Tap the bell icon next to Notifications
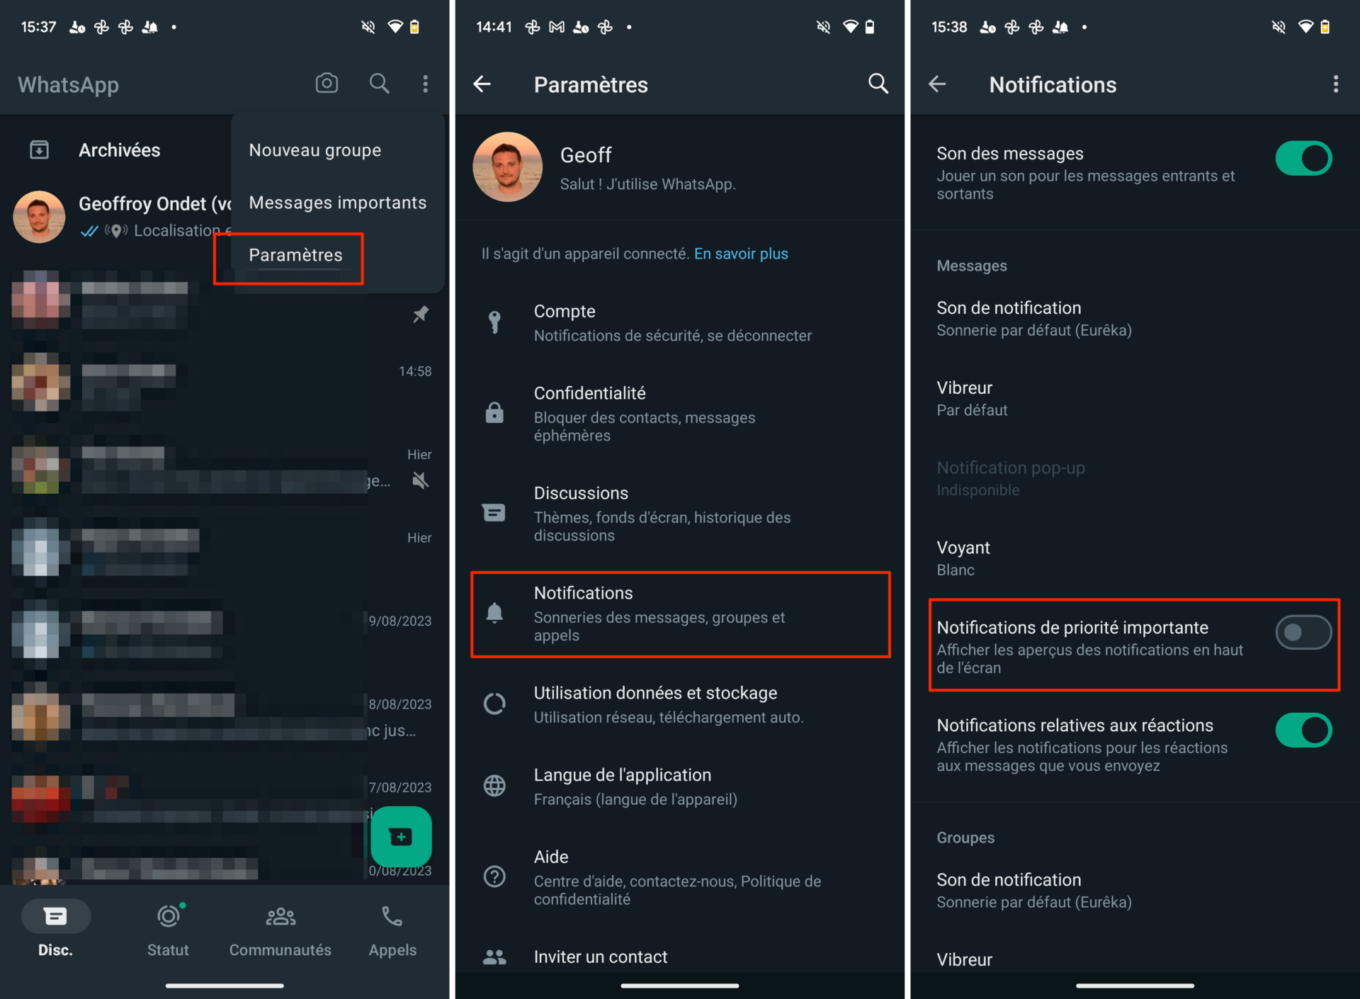Screen dimensions: 1360x999 pos(494,613)
